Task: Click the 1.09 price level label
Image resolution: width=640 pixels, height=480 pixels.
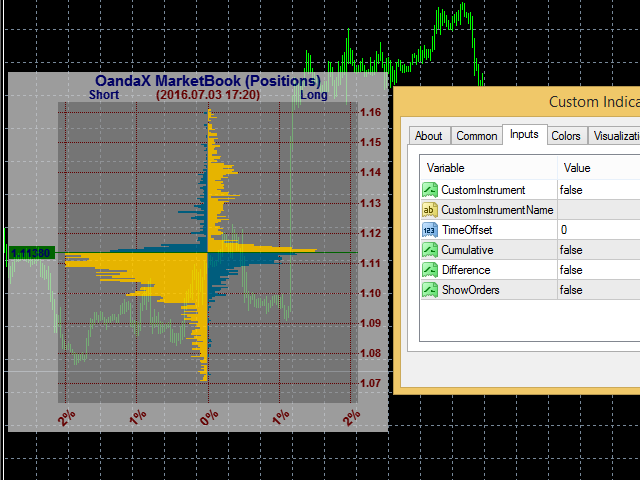Action: coord(371,323)
